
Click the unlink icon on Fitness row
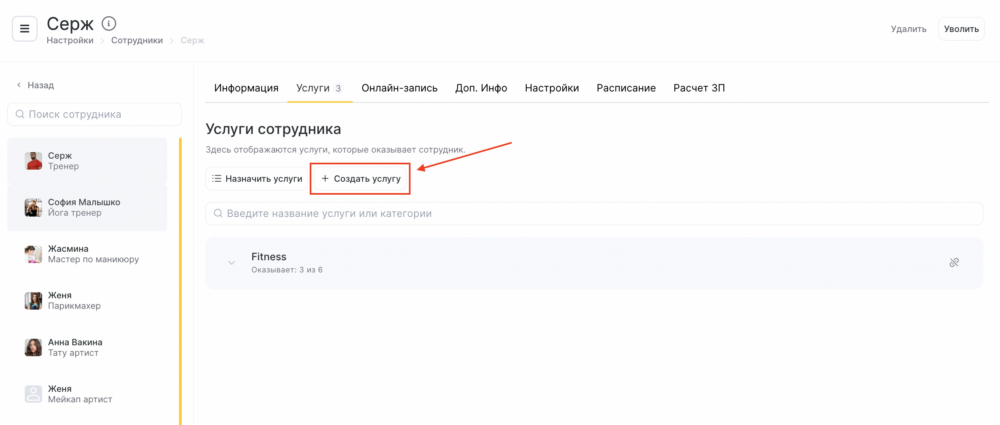tap(954, 262)
